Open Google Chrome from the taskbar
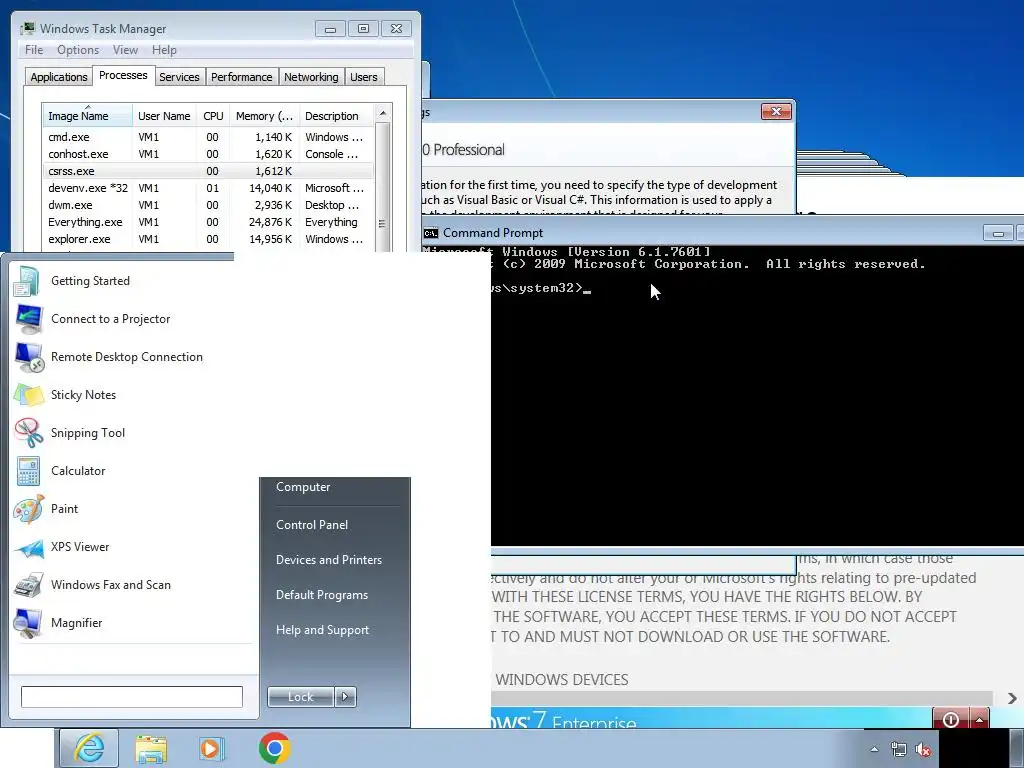 pyautogui.click(x=274, y=748)
